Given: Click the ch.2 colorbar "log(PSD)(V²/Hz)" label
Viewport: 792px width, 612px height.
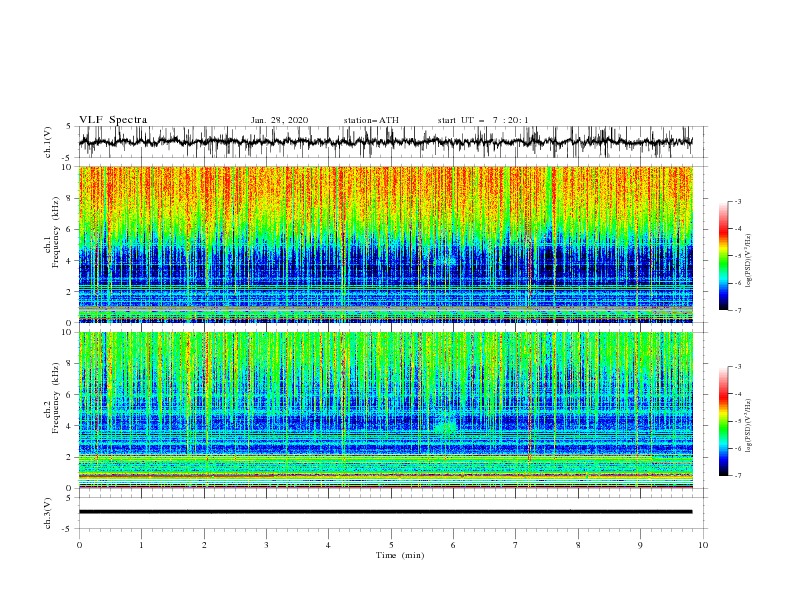Looking at the screenshot, I should click(749, 426).
